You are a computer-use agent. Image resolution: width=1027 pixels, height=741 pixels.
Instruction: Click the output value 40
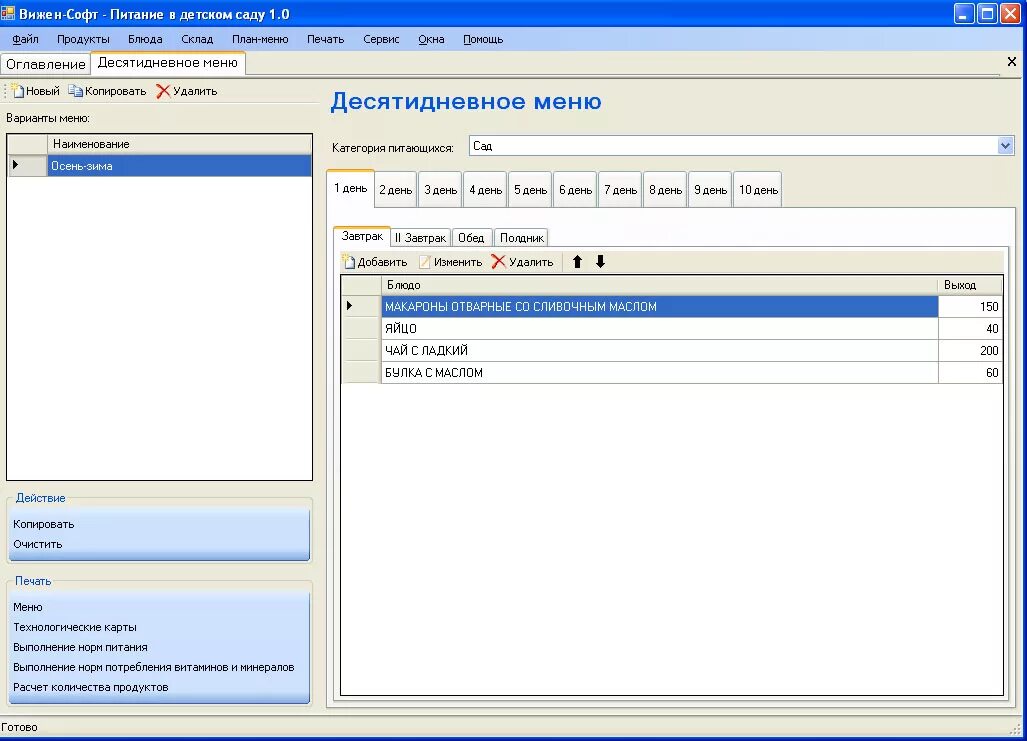[970, 328]
